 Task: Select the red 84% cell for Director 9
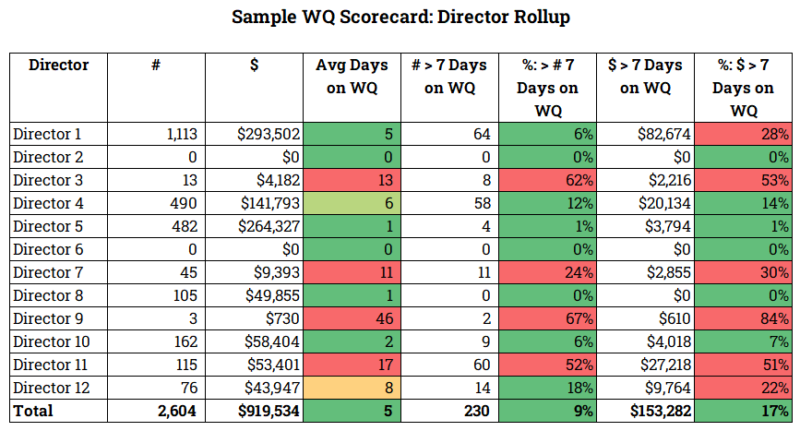pos(743,318)
